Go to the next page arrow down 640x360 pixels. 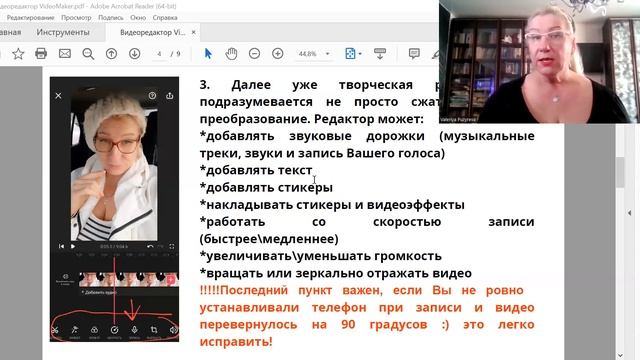pyautogui.click(x=135, y=53)
